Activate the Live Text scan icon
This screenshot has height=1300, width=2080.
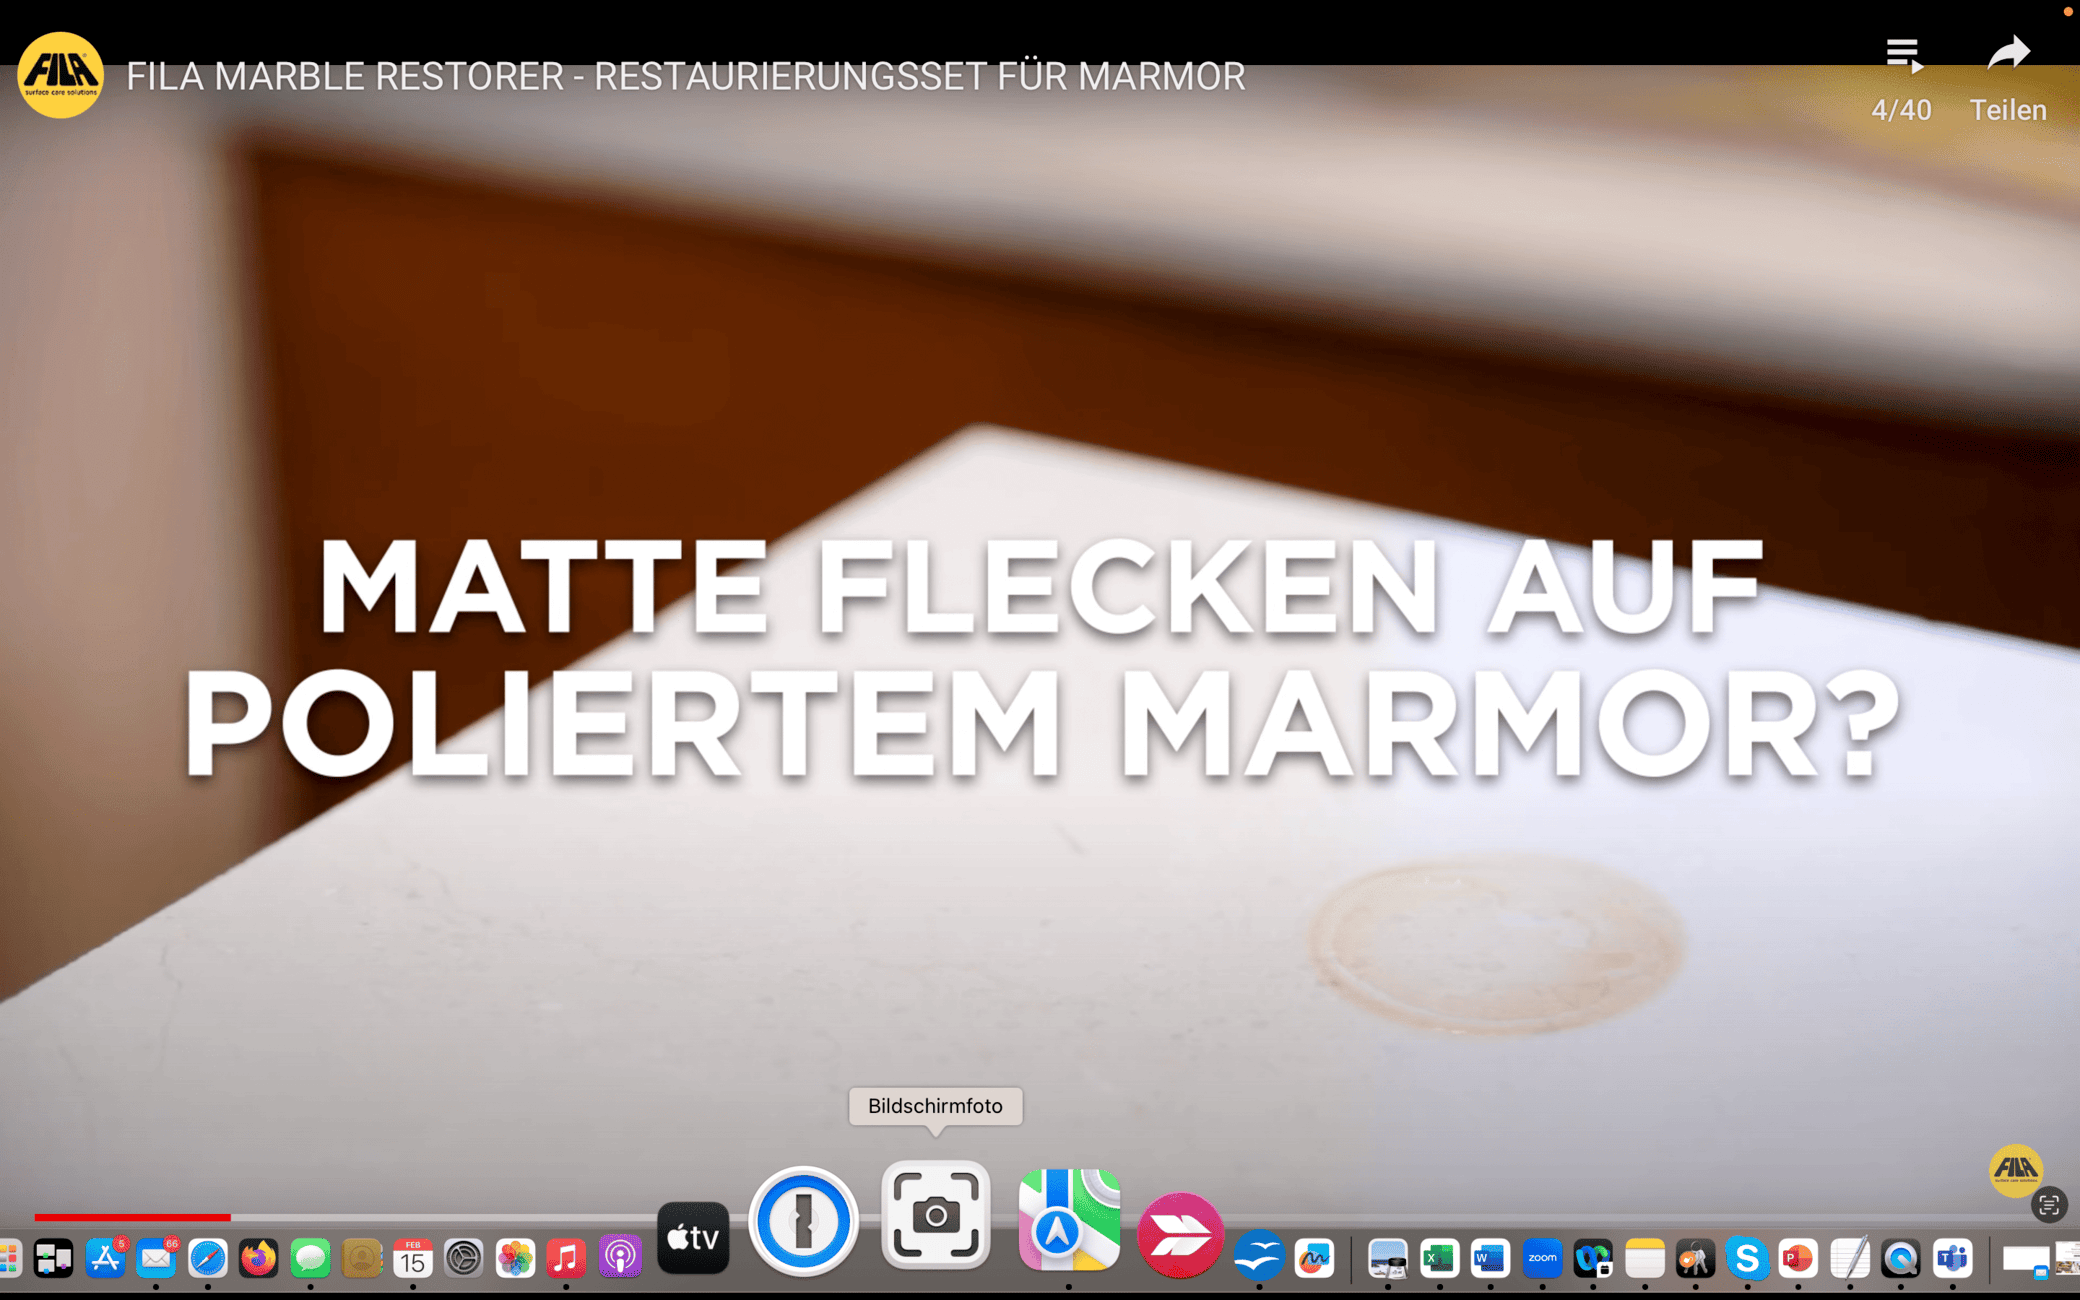[2048, 1205]
